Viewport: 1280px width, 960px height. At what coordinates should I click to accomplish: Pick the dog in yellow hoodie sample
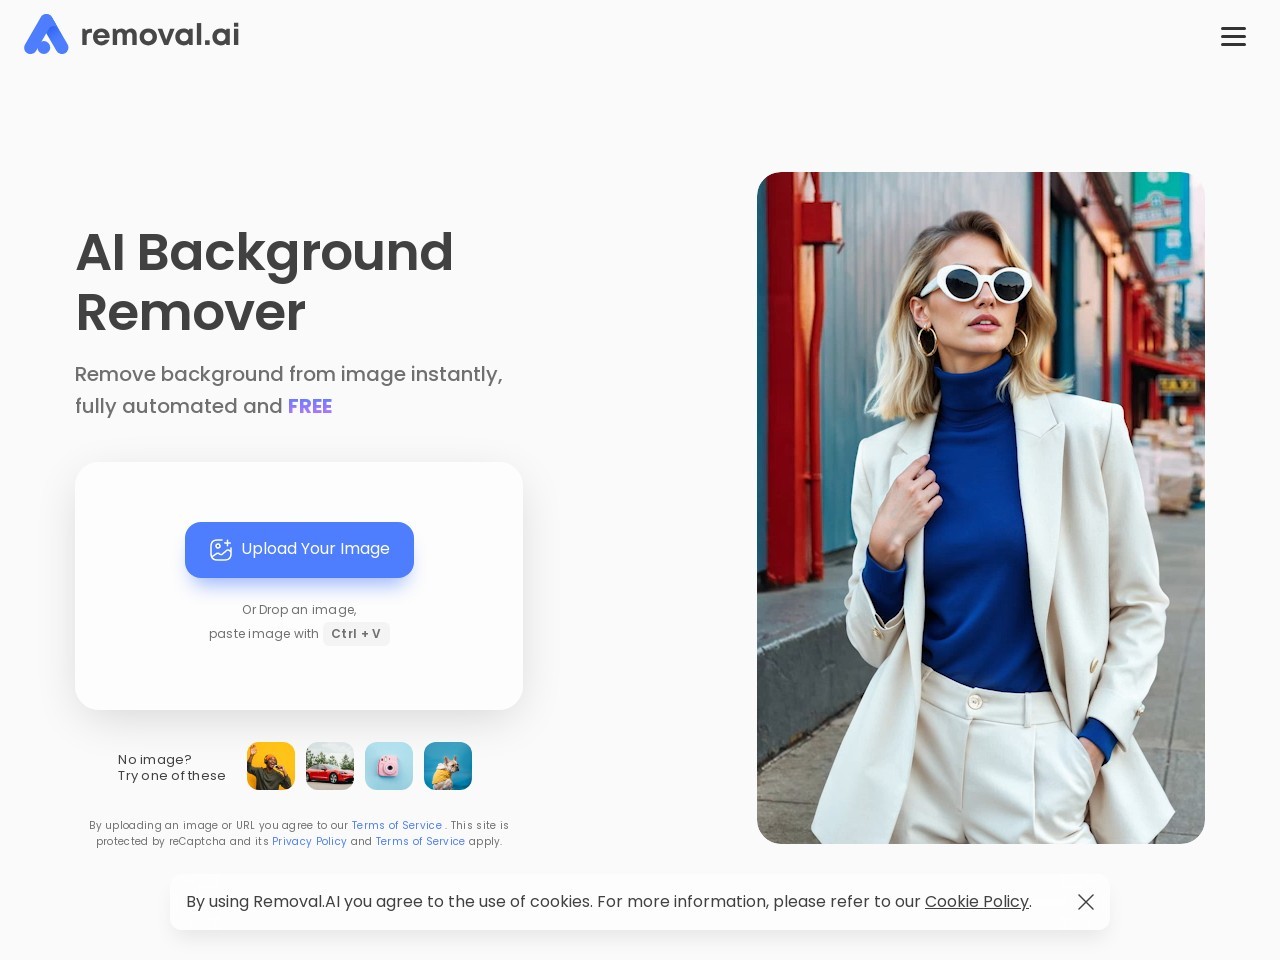(448, 766)
